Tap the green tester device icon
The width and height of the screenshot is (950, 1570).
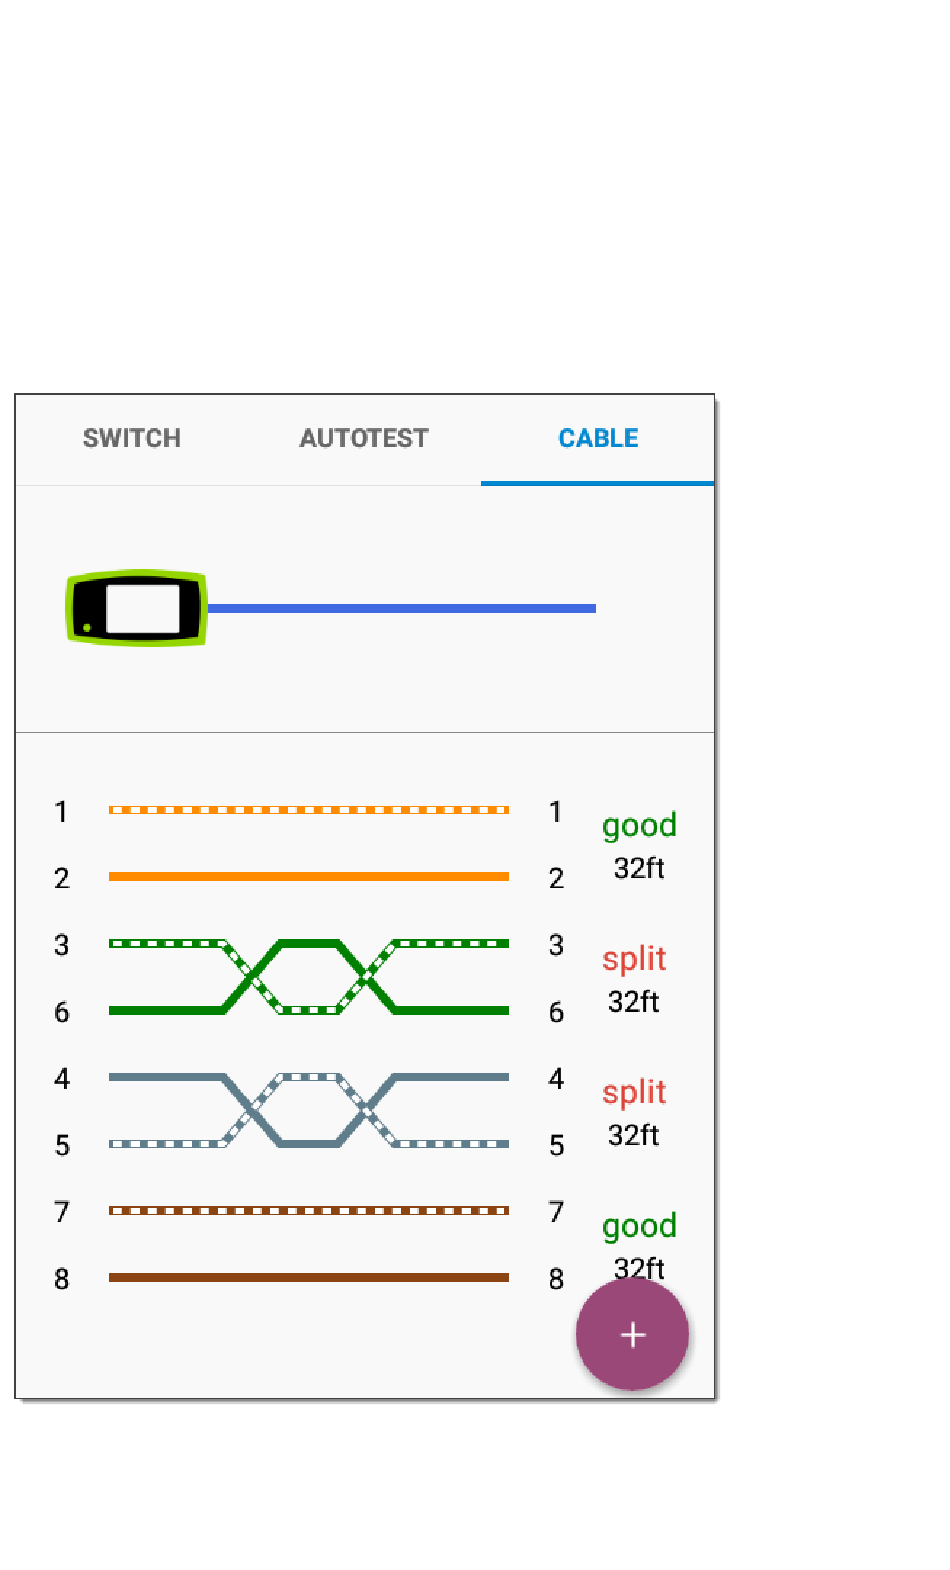(136, 608)
